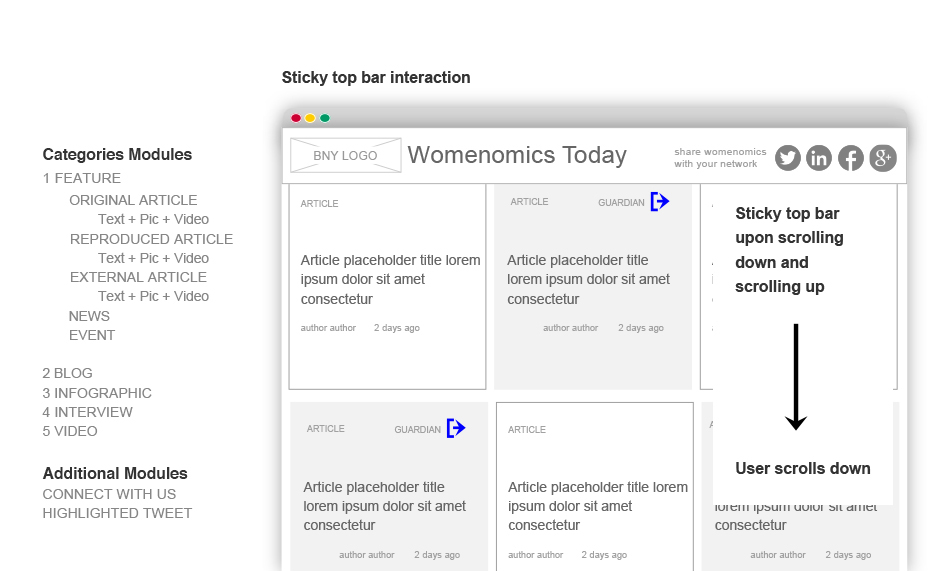Open the 5 VIDEO category
Screen dimensions: 952x571
pyautogui.click(x=70, y=431)
